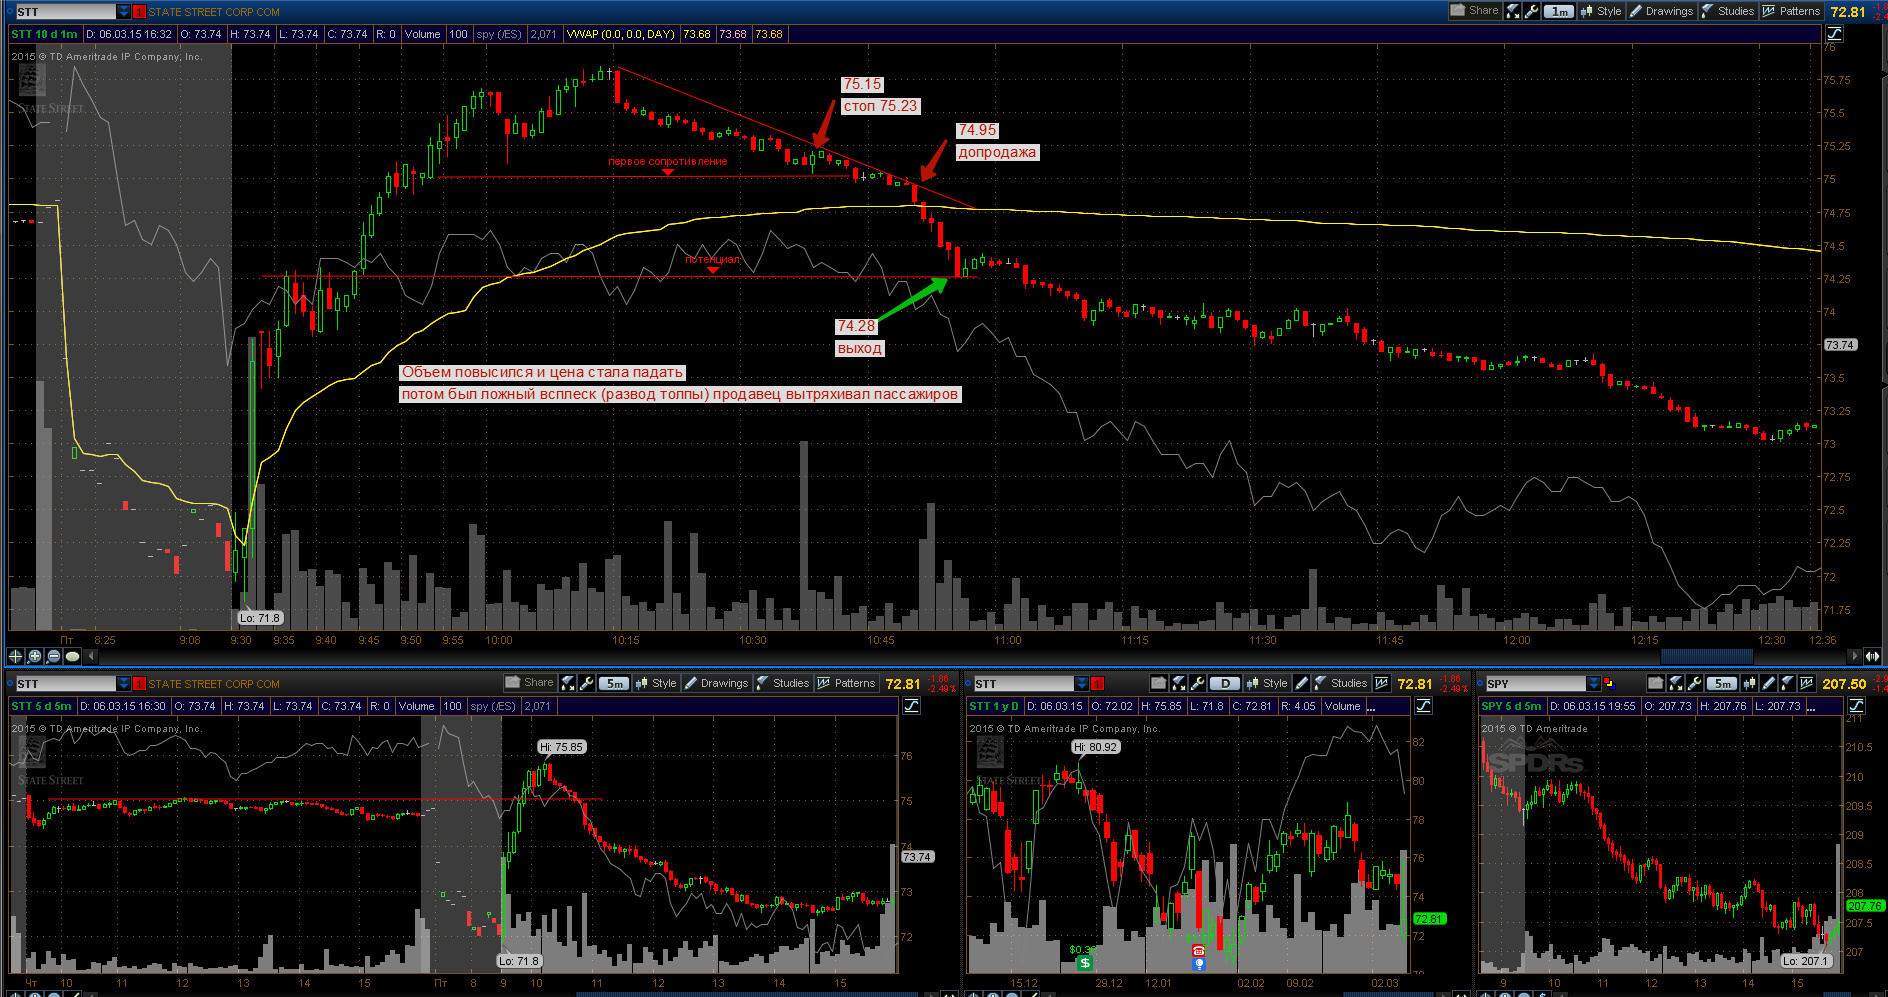Open wrench settings in STT 5m chart
This screenshot has width=1888, height=997.
coord(586,683)
